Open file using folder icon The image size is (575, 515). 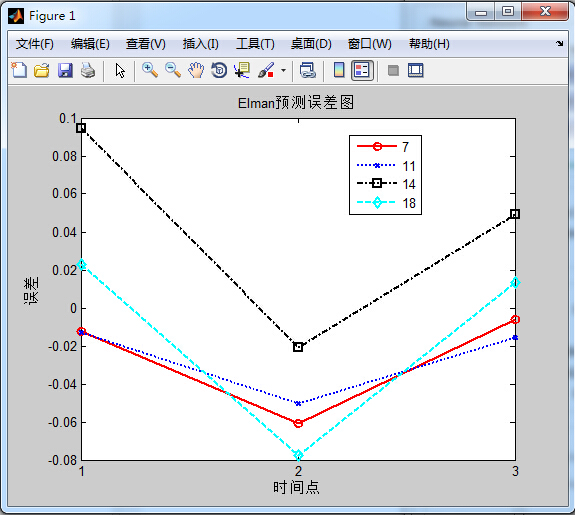(x=42, y=70)
